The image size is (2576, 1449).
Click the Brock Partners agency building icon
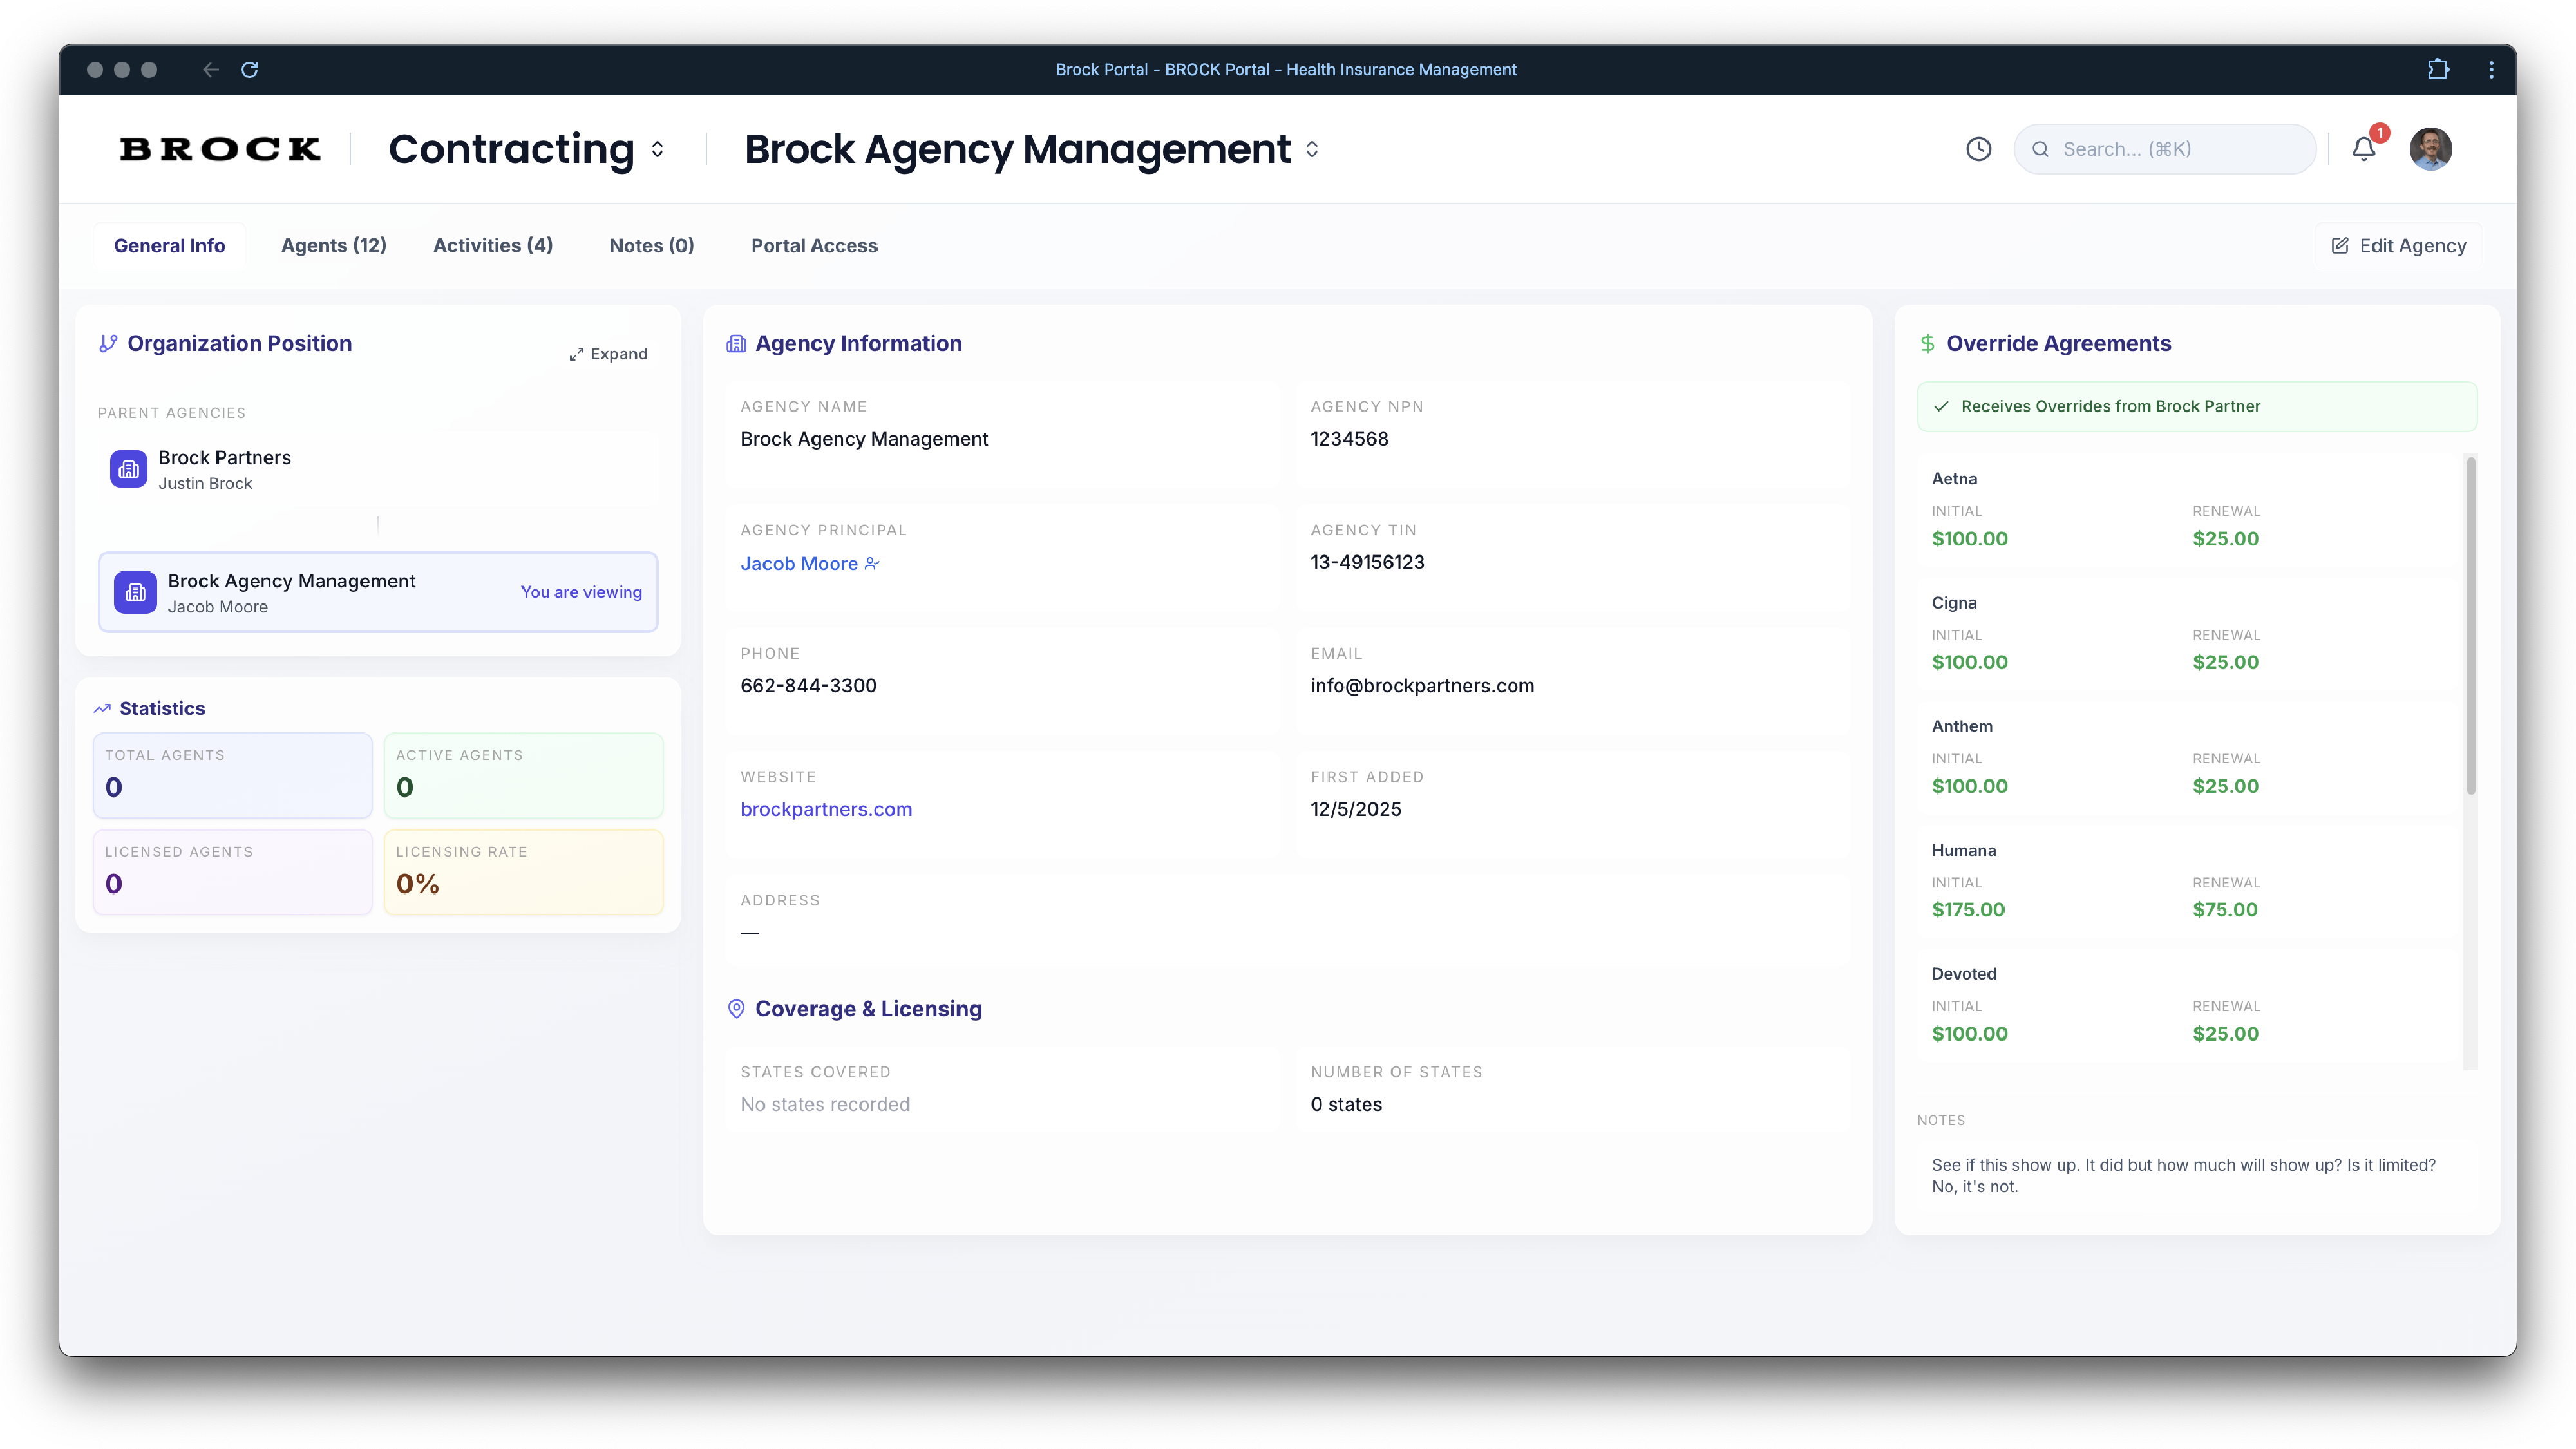coord(128,468)
